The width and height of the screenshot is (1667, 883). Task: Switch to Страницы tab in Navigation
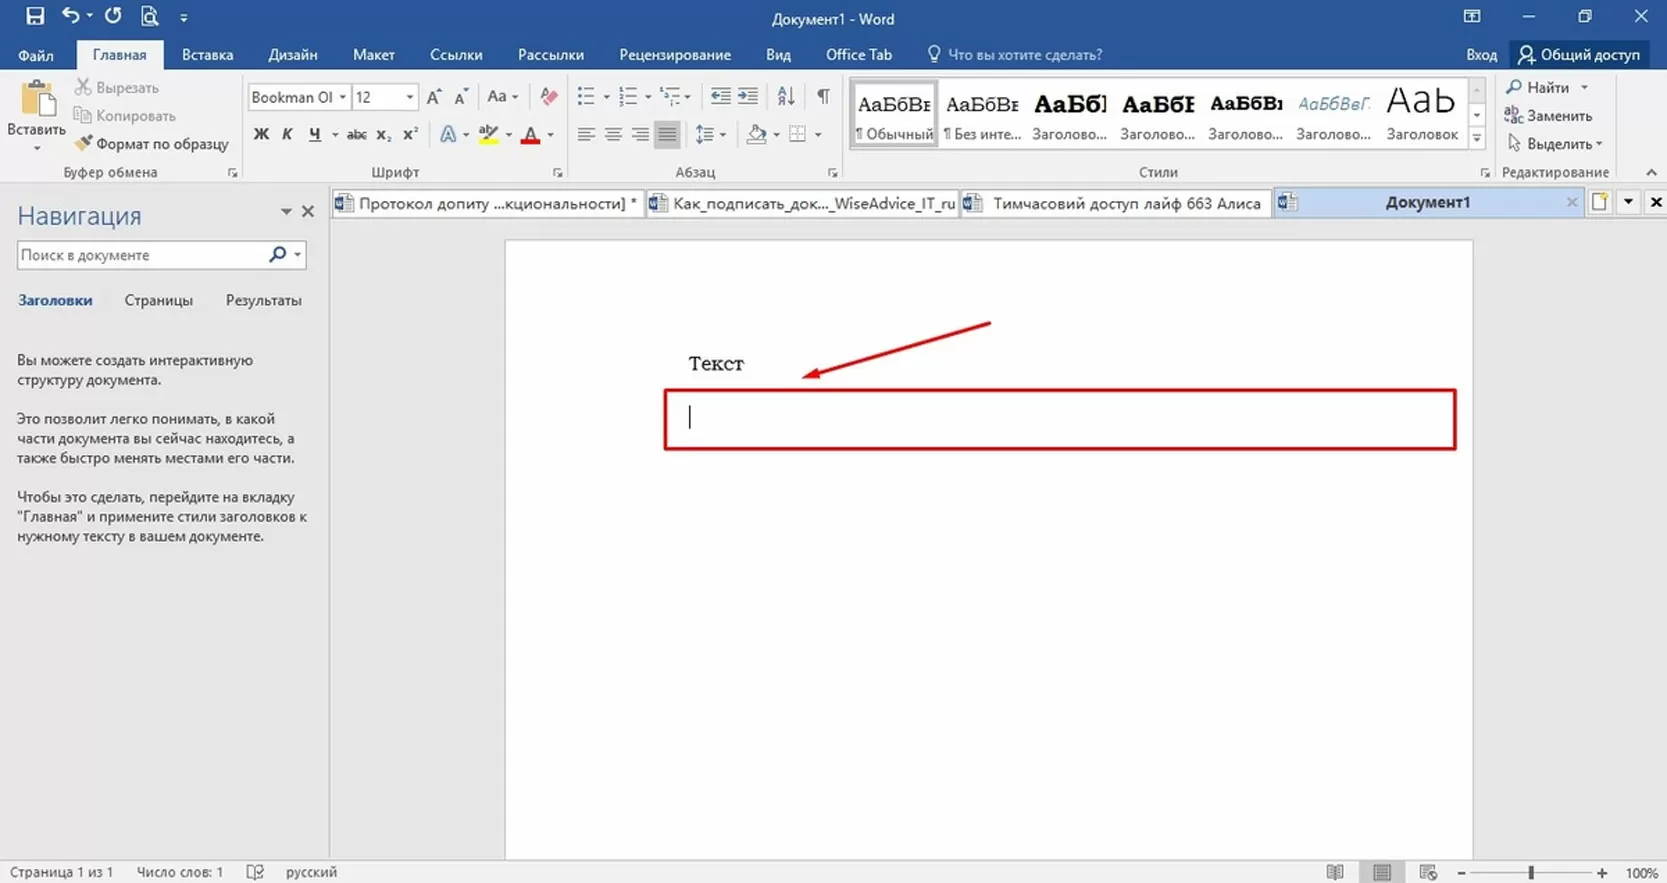[158, 300]
